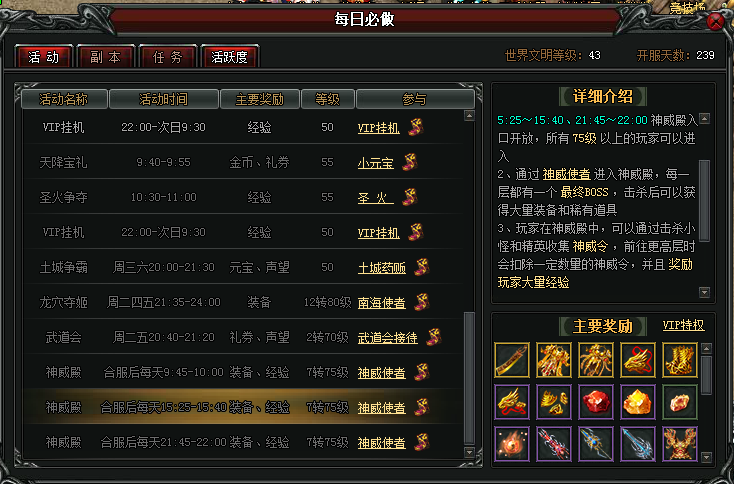Select the golden dragon head reward icon
This screenshot has width=734, height=484.
[x=638, y=360]
